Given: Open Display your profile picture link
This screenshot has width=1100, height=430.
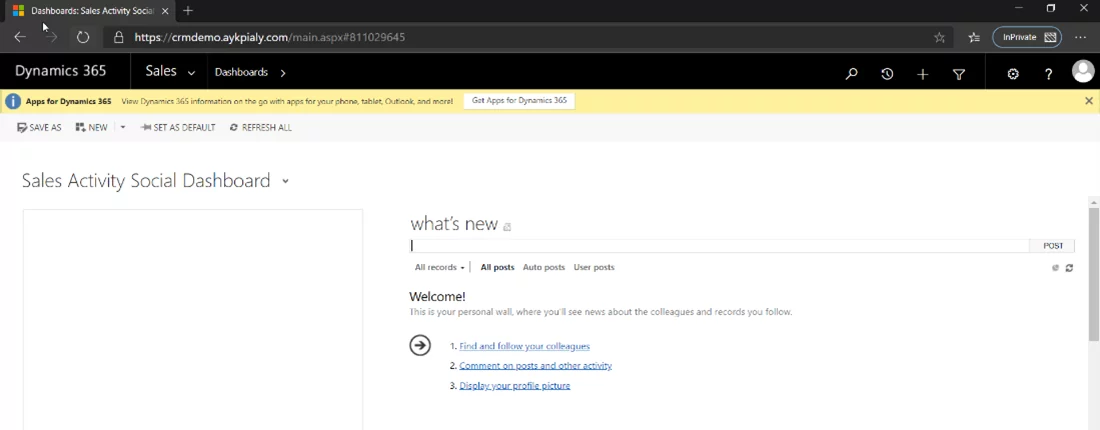Looking at the screenshot, I should (515, 386).
